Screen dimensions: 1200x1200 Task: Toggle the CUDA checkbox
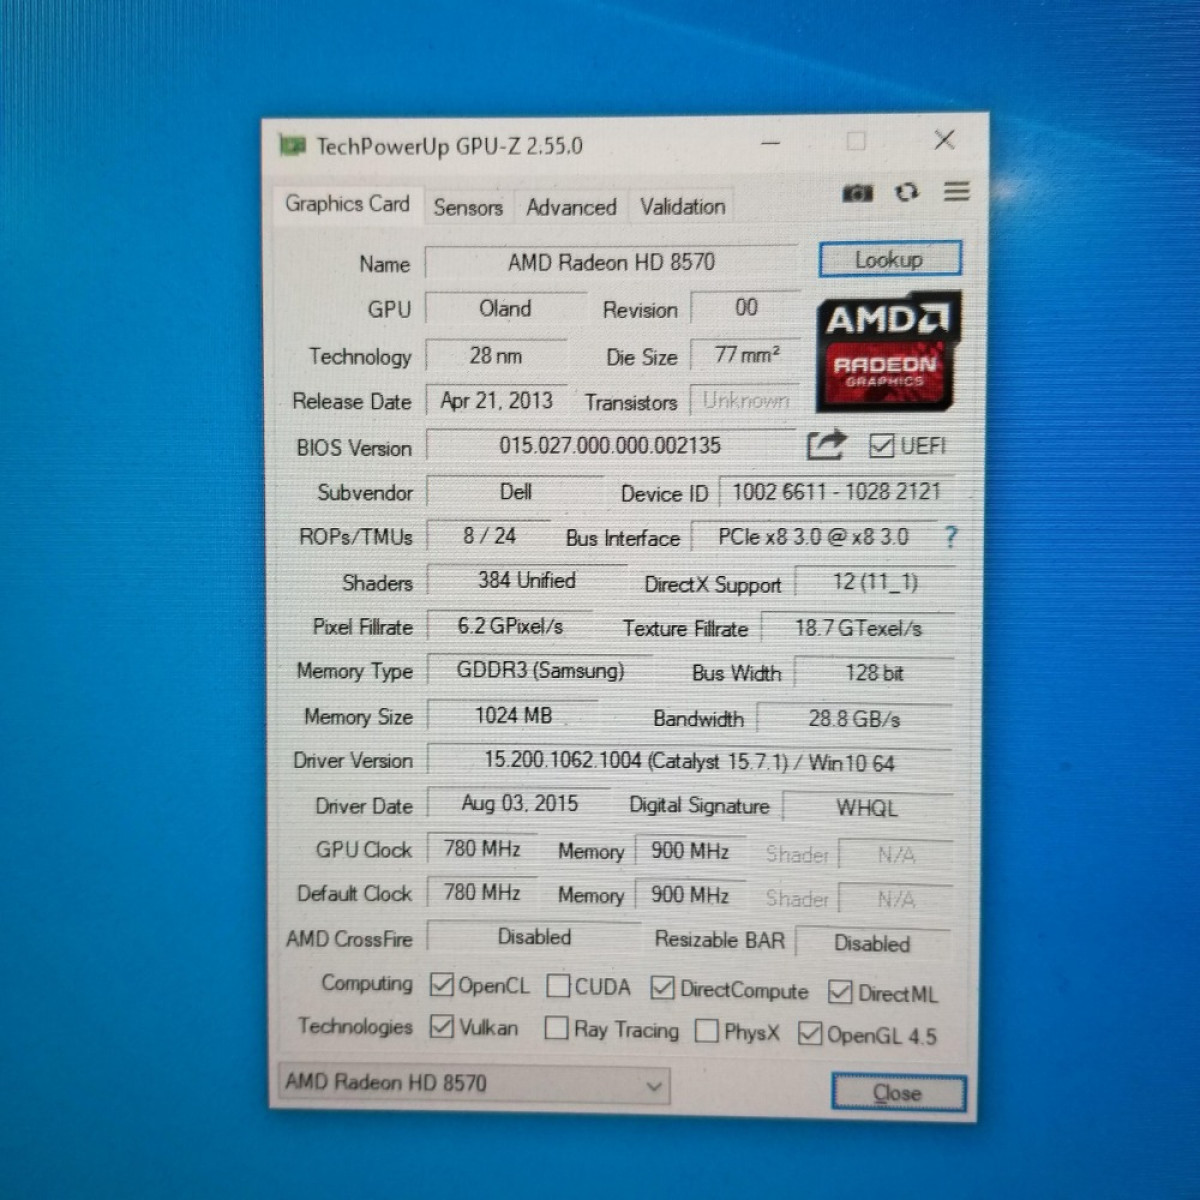tap(559, 986)
